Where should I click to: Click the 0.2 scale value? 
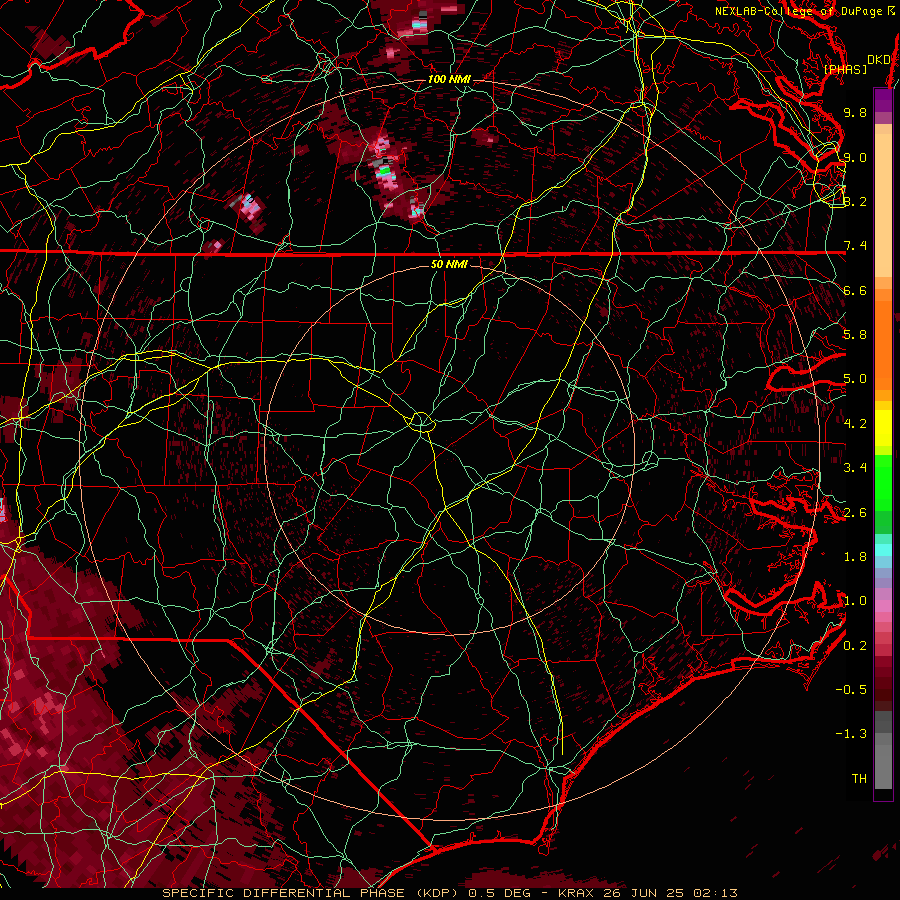(x=855, y=646)
